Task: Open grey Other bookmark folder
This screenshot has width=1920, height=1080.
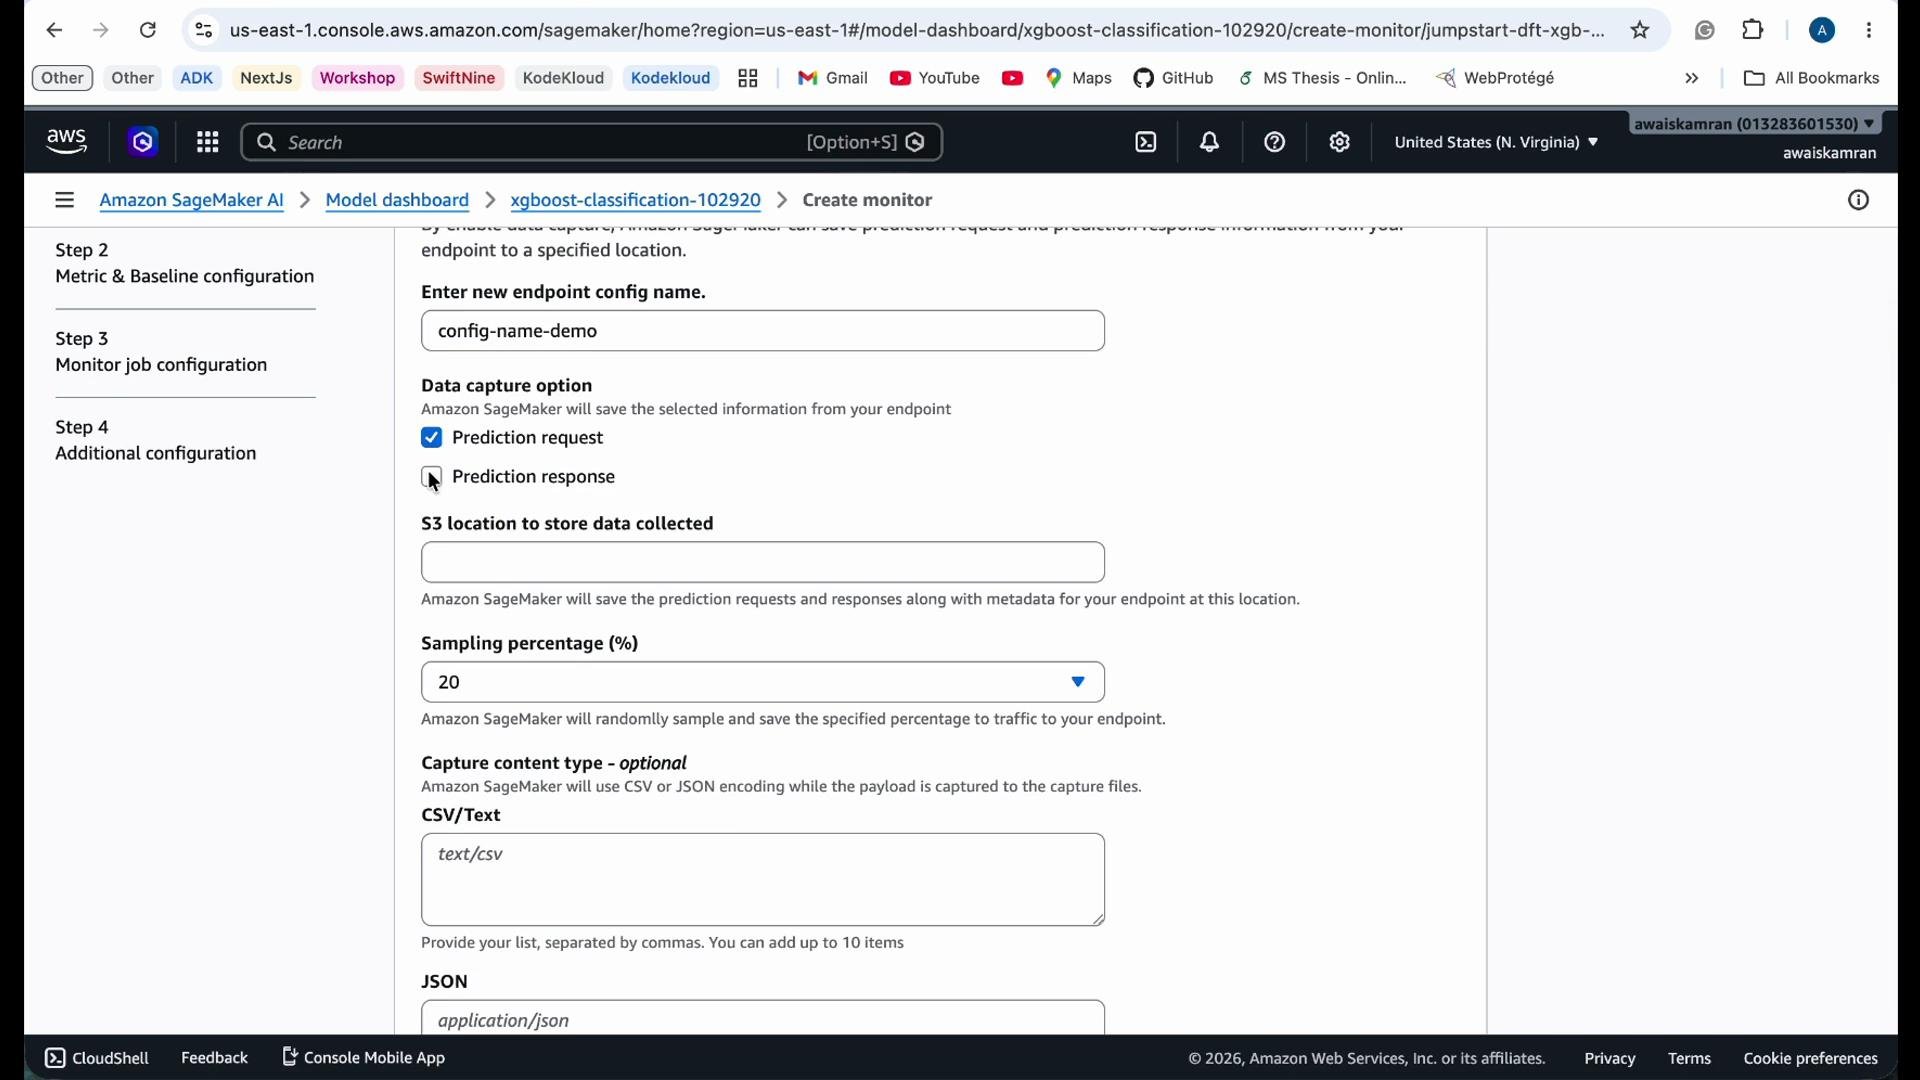Action: (133, 79)
